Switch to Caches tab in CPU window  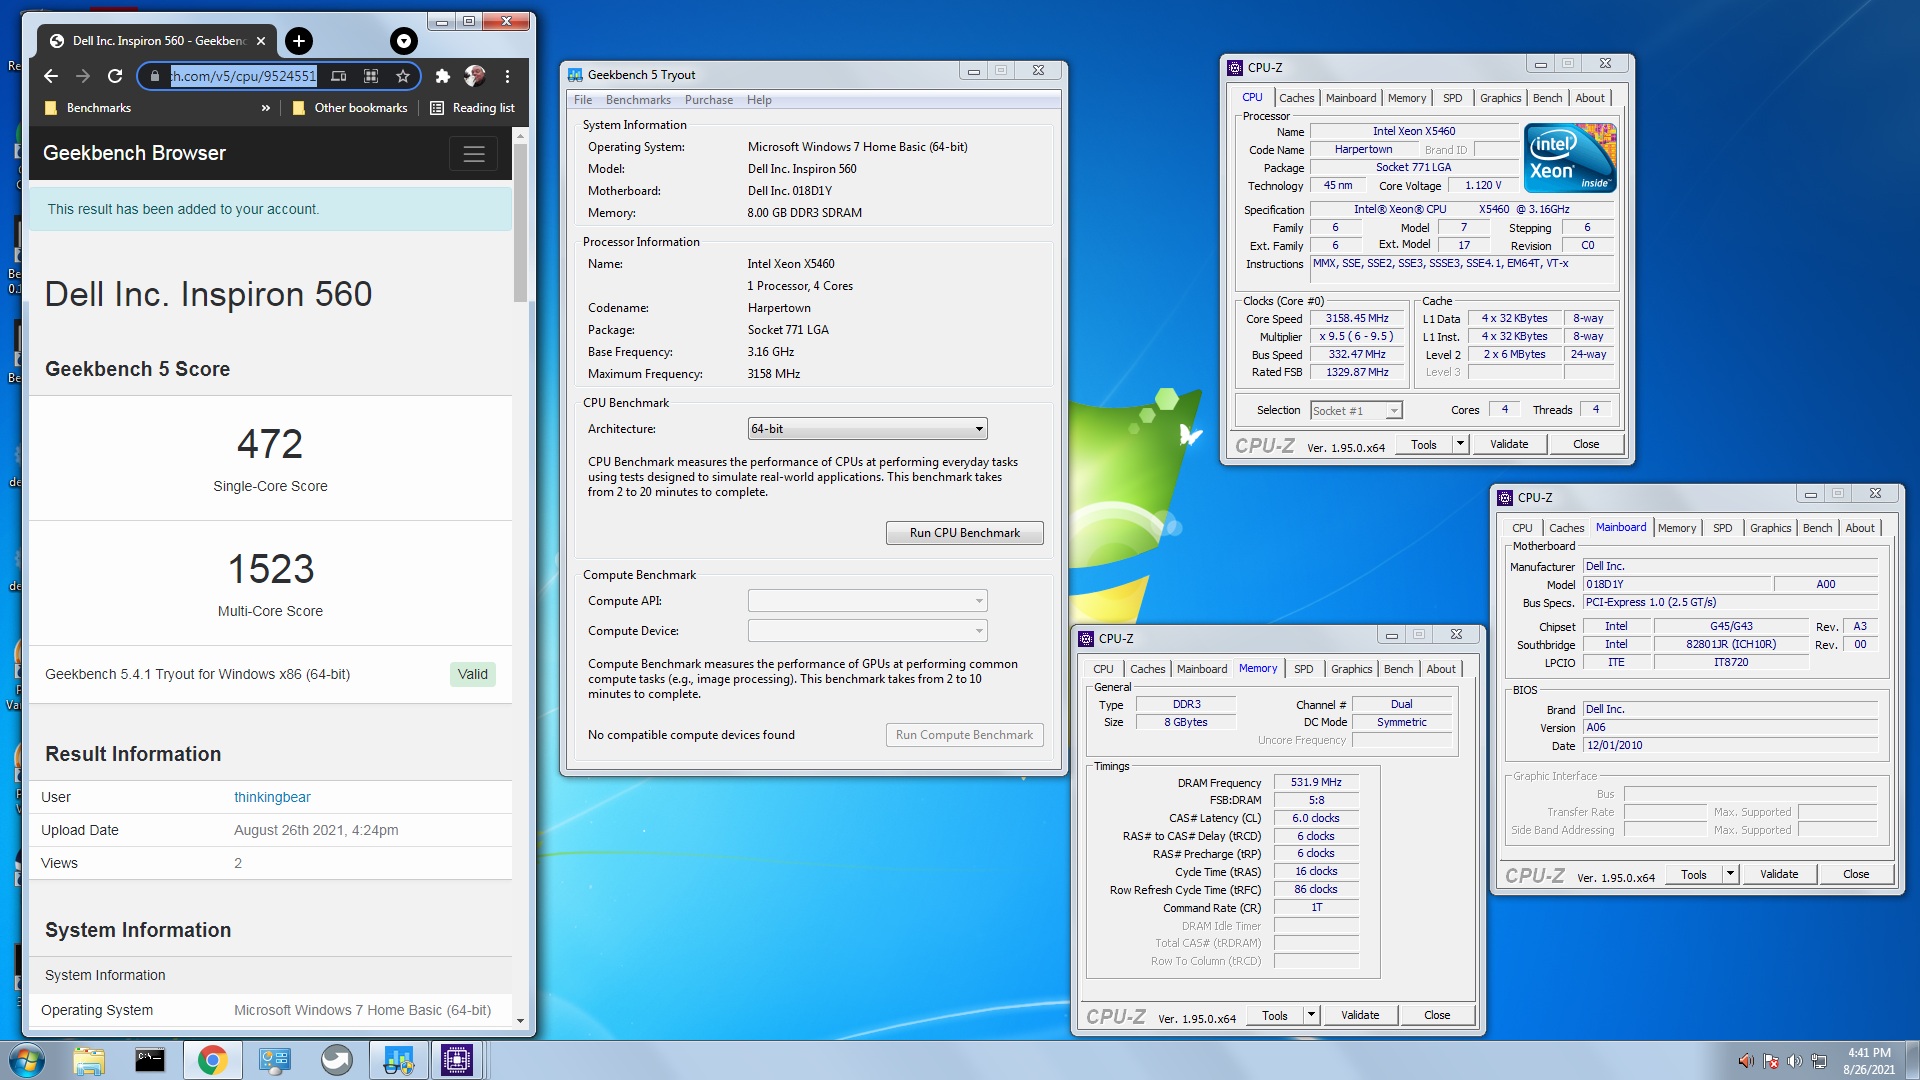[1296, 98]
